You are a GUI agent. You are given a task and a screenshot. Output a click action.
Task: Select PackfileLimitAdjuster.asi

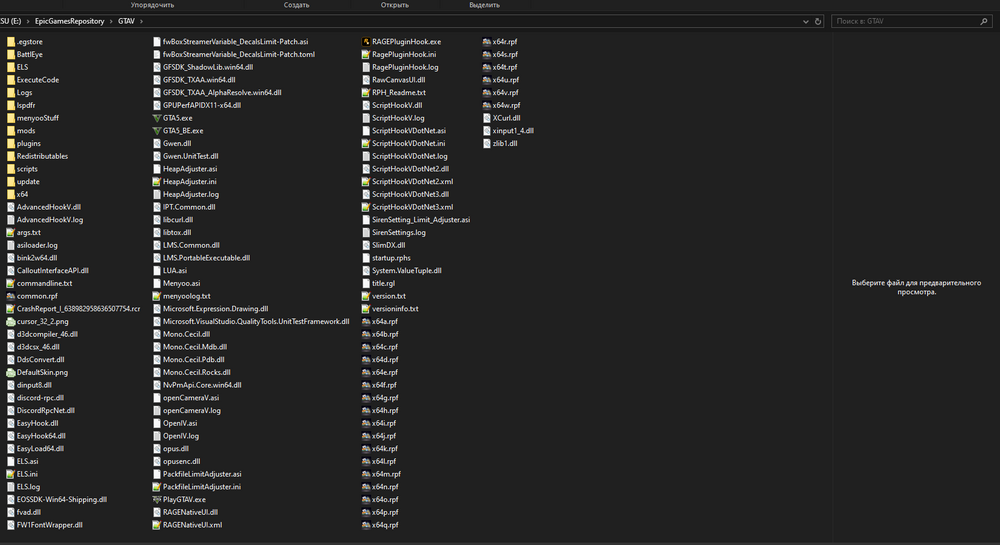tap(202, 474)
